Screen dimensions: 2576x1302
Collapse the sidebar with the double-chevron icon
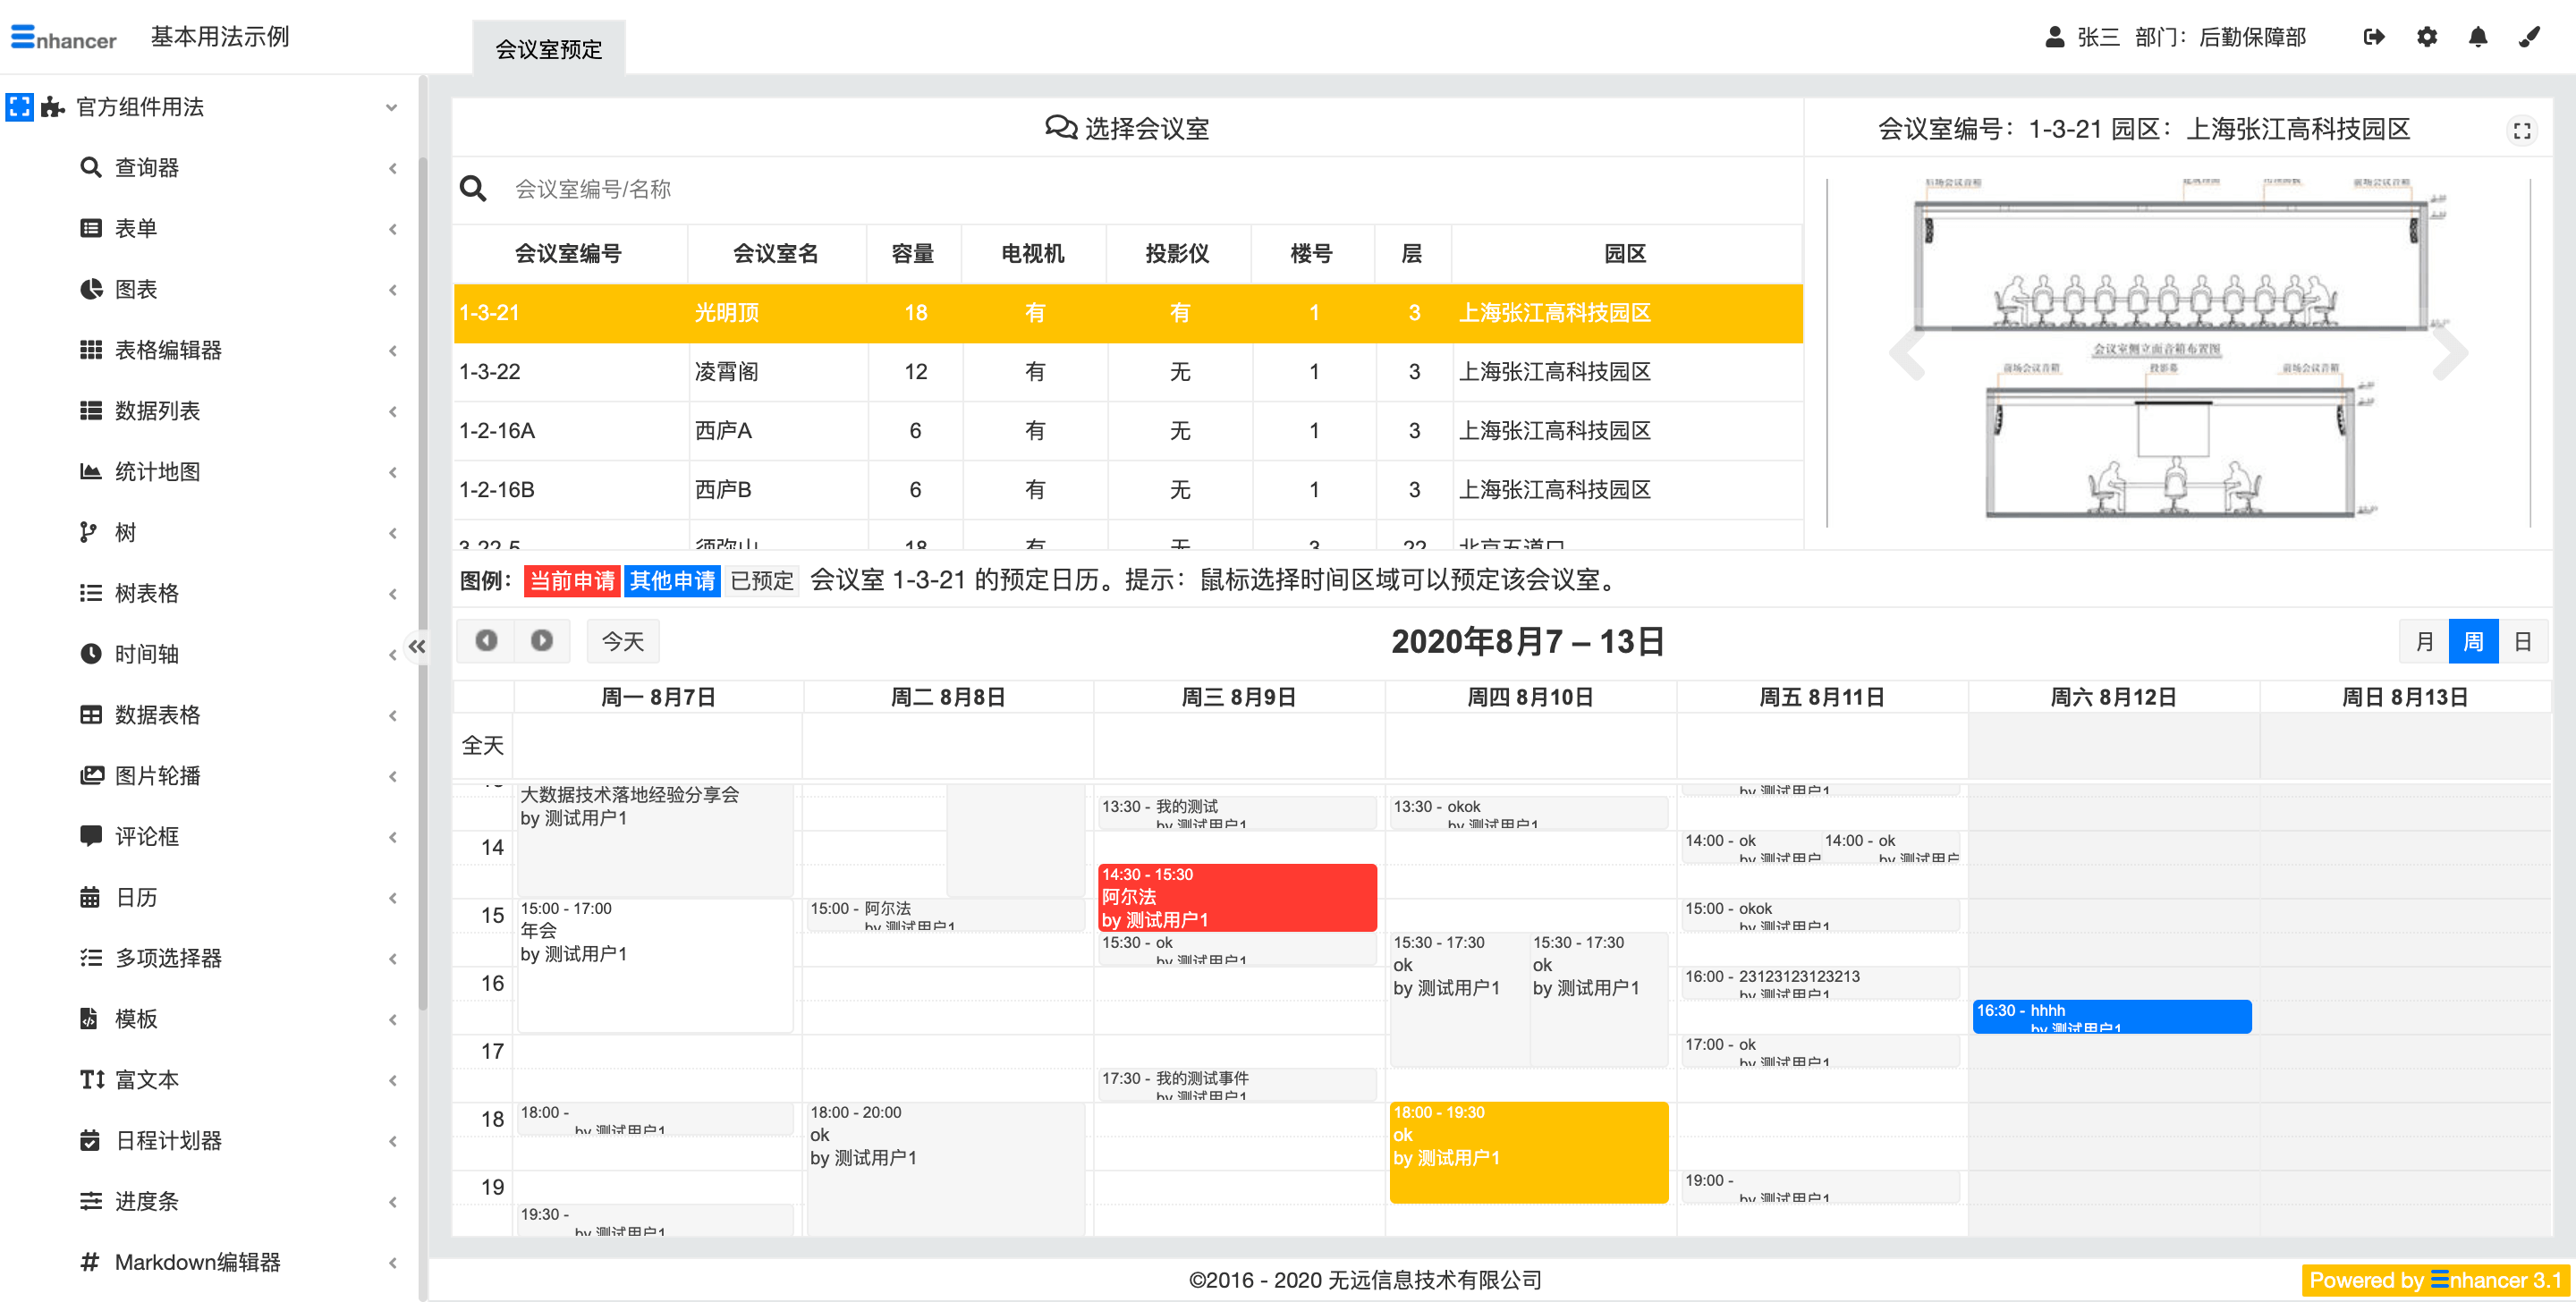(417, 646)
